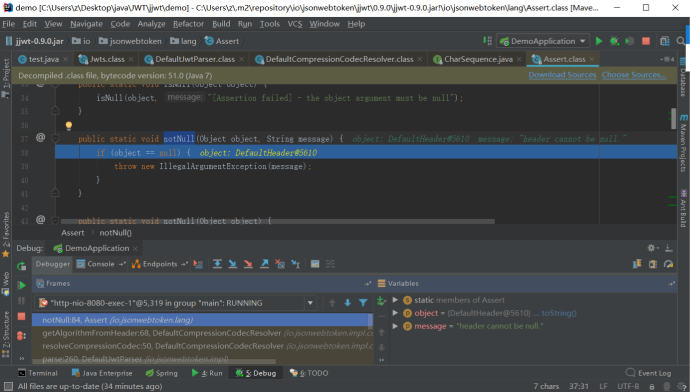Viewport: 690px width, 392px height.
Task: Filter frames from libraries funnel icon
Action: pos(363,303)
